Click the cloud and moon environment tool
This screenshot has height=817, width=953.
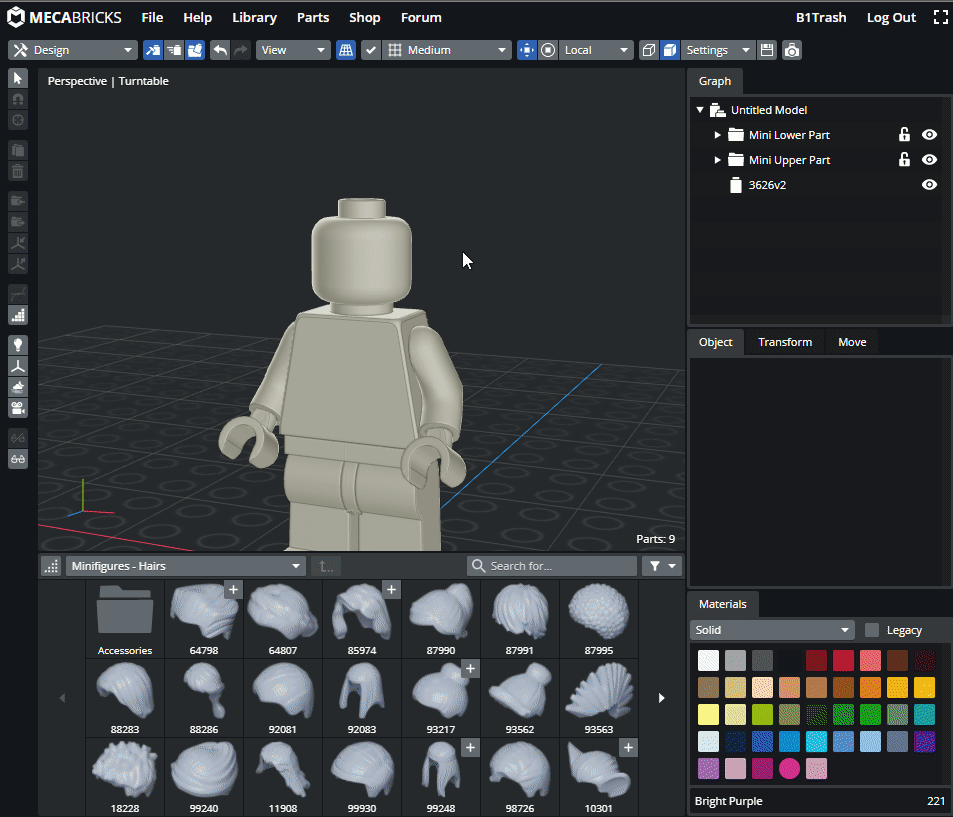point(18,387)
